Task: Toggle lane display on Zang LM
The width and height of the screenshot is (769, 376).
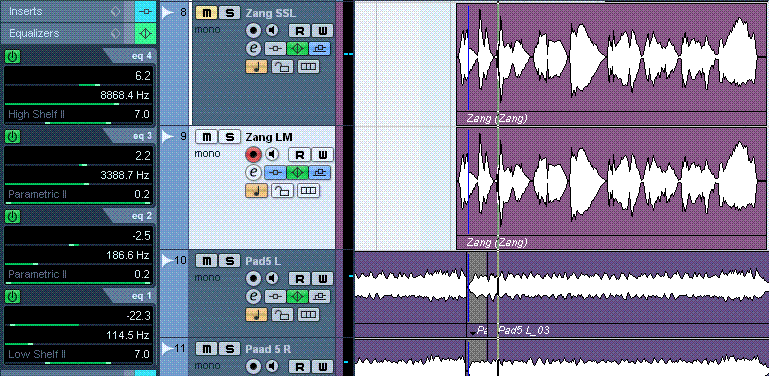Action: pyautogui.click(x=308, y=191)
